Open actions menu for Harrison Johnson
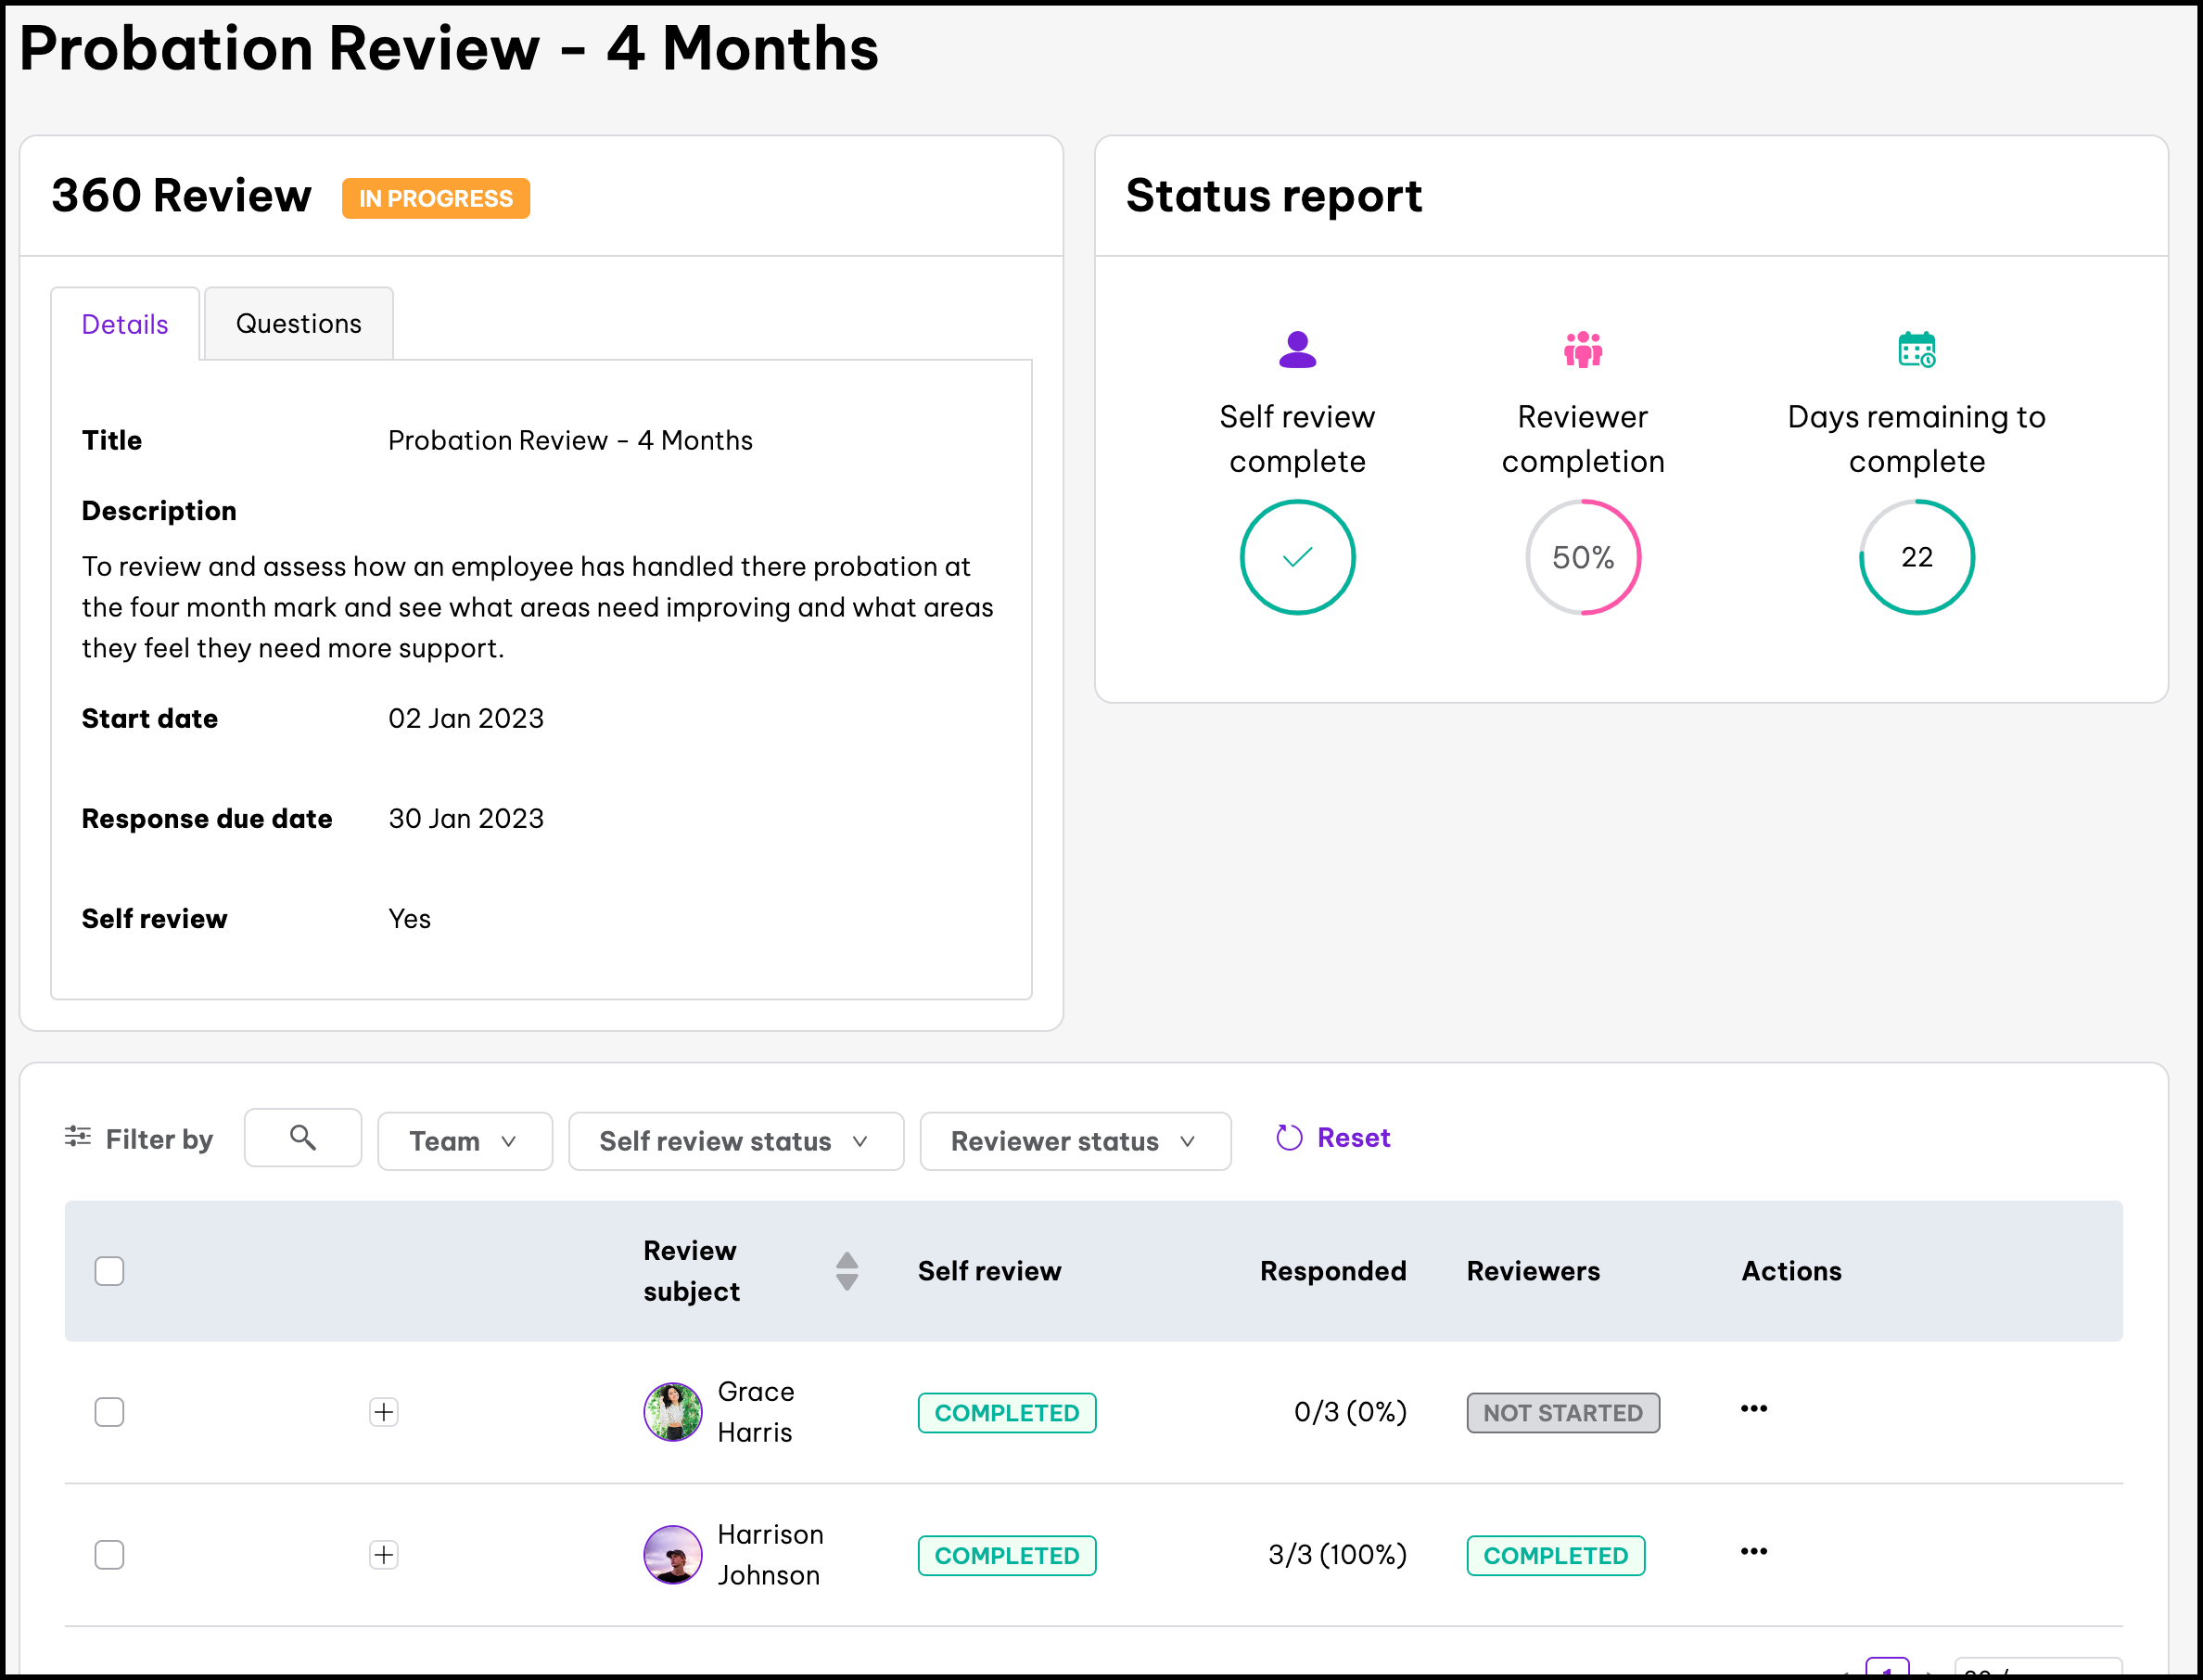The image size is (2203, 1680). [x=1753, y=1552]
